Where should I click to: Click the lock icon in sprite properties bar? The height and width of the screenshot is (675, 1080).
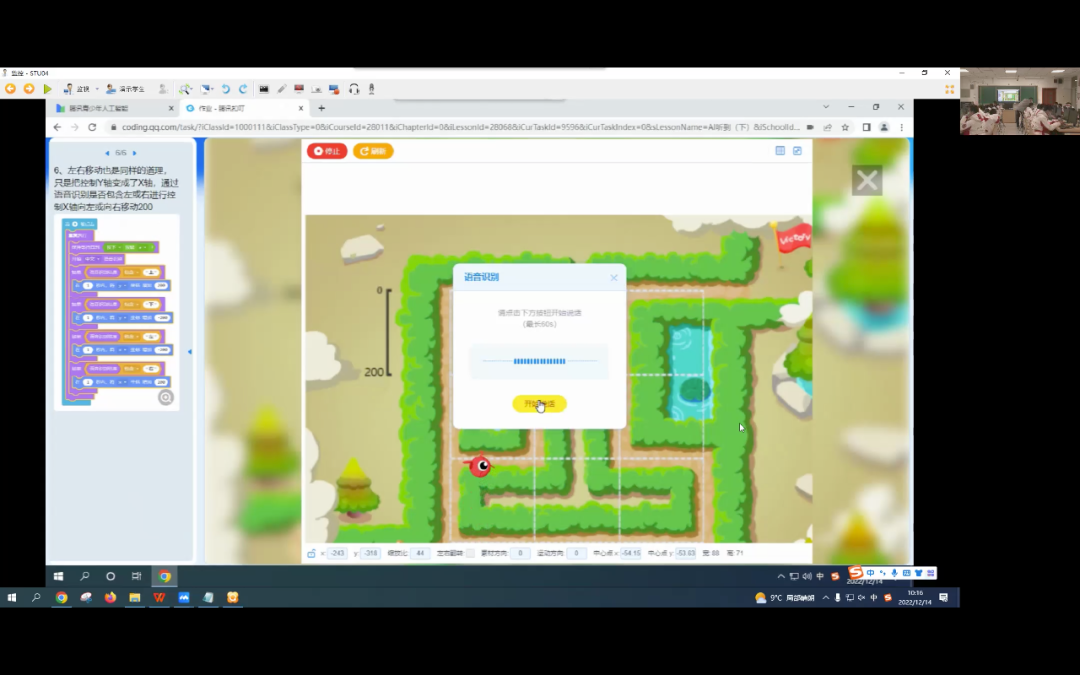pyautogui.click(x=311, y=553)
